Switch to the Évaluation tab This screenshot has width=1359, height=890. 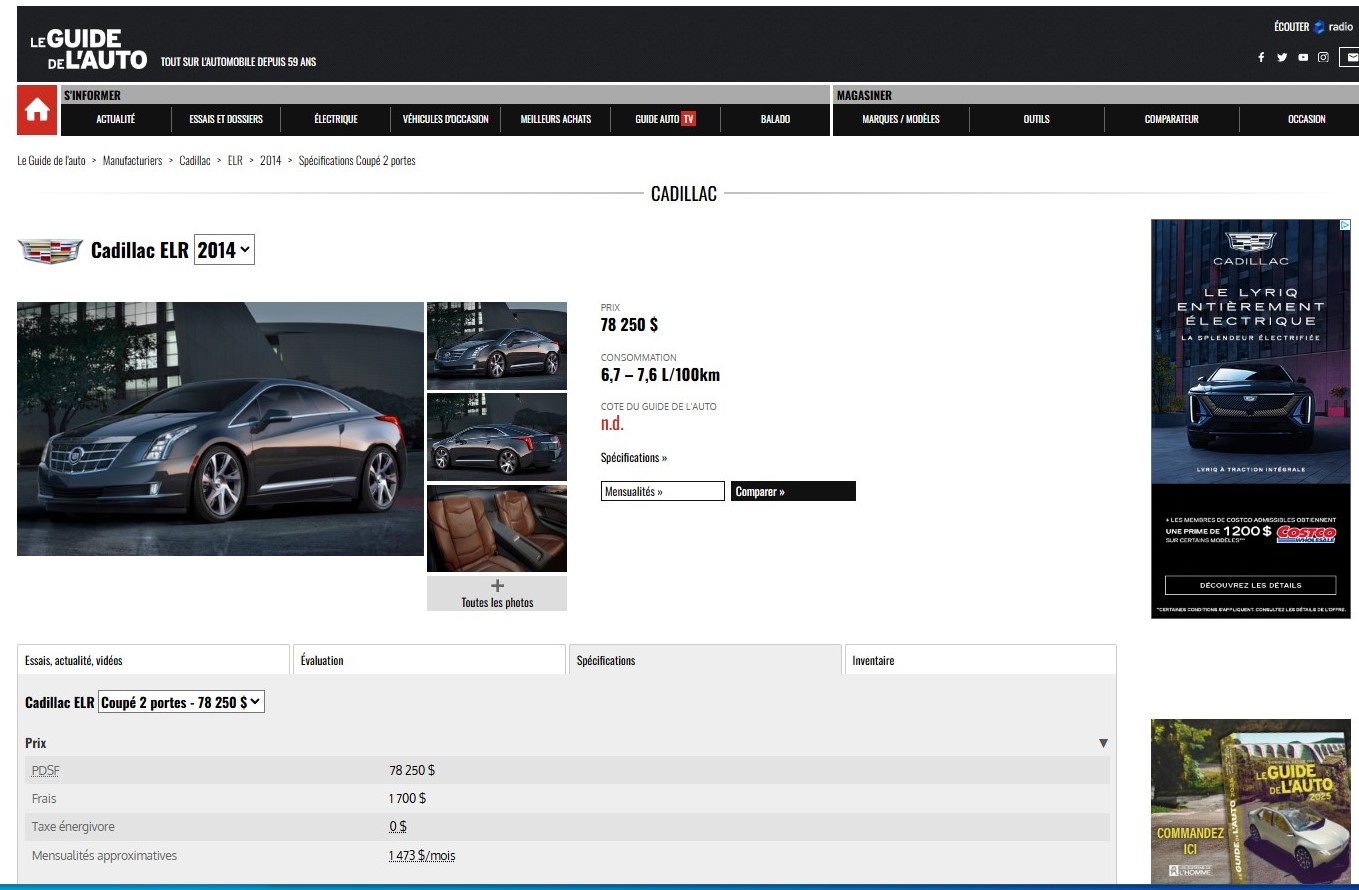(x=430, y=660)
